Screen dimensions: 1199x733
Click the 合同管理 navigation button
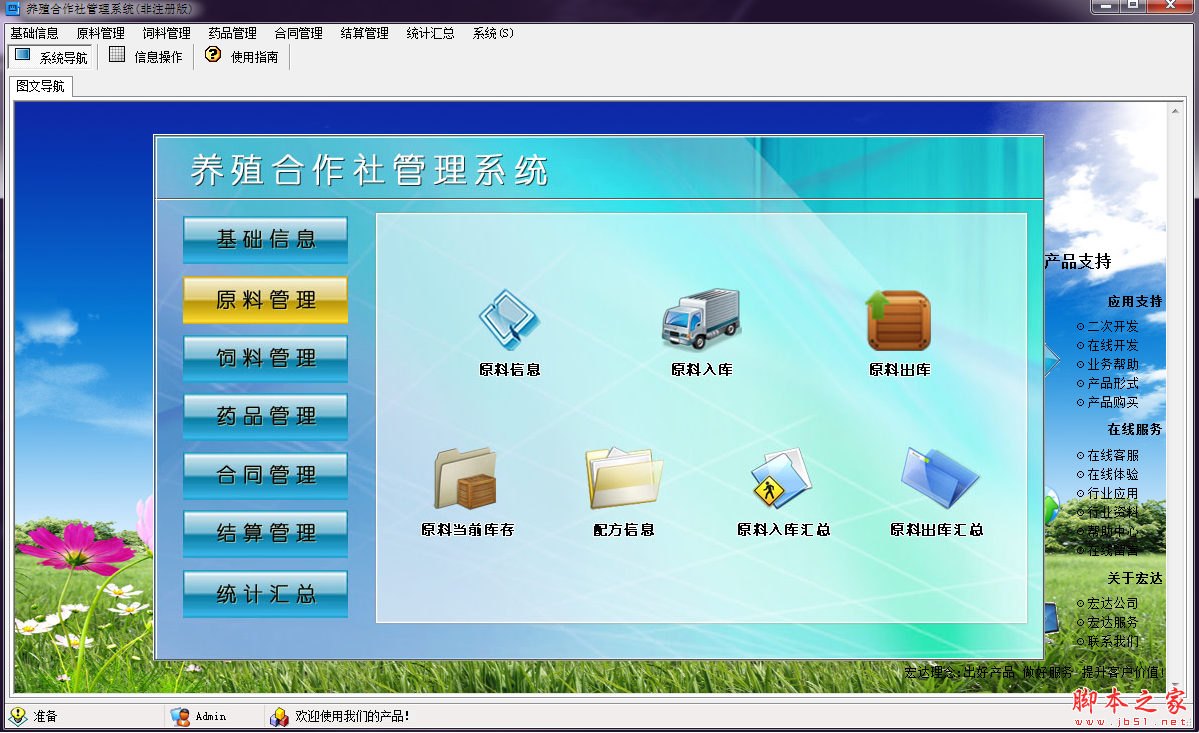tap(265, 475)
